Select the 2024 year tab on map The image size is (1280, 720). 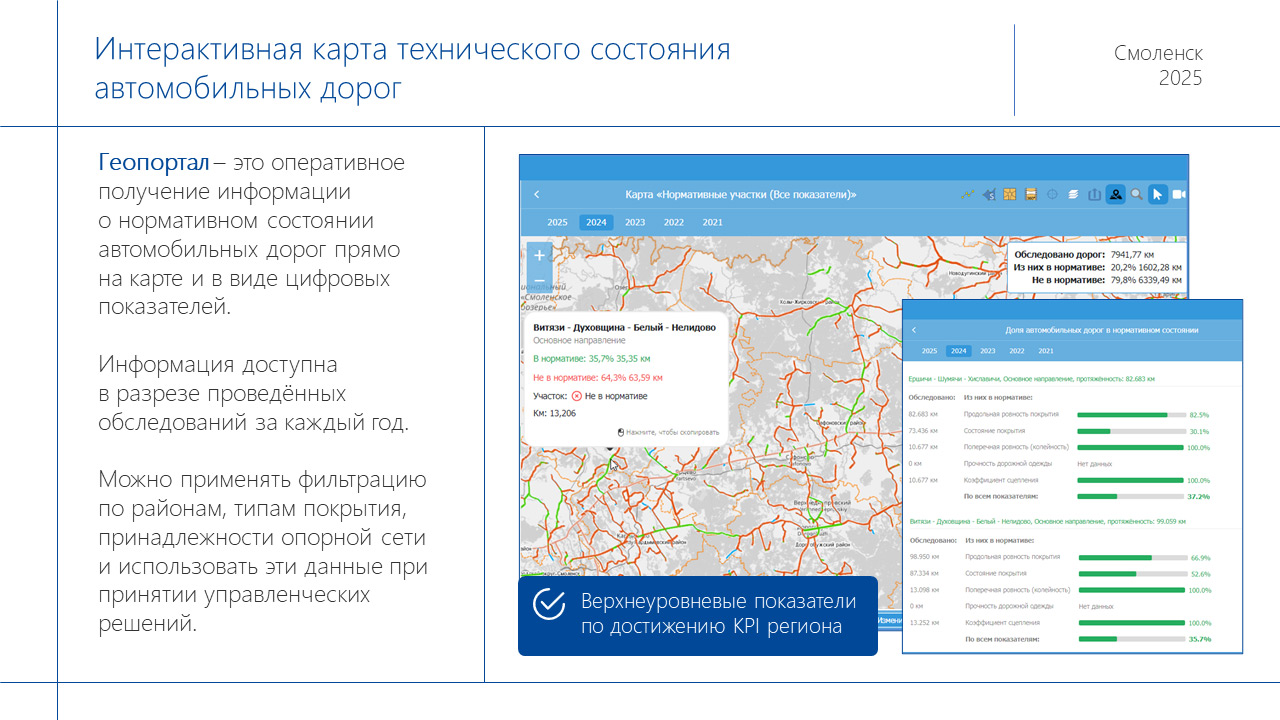point(596,222)
